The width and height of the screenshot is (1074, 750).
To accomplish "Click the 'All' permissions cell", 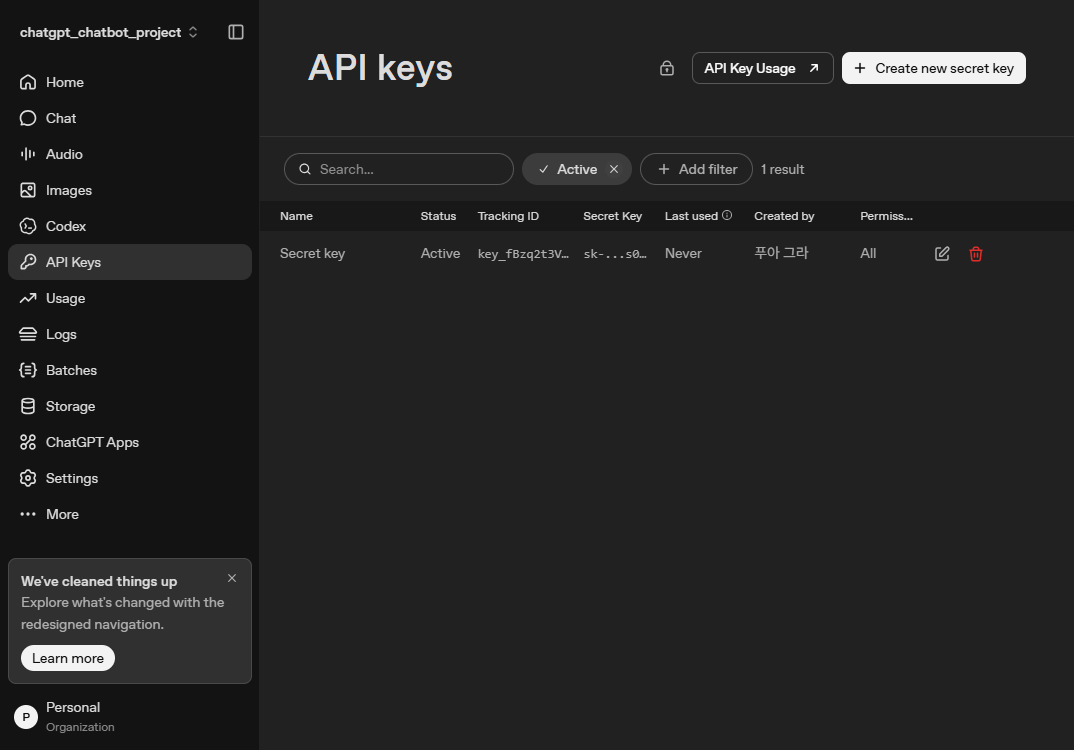I will coord(868,253).
